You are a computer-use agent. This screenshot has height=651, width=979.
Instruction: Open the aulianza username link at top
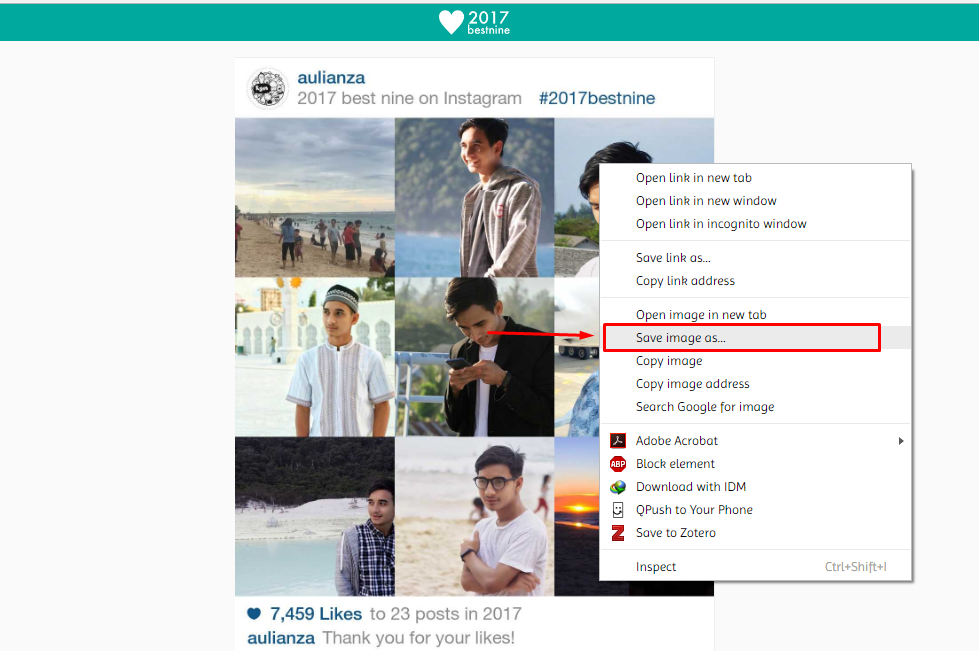pos(331,77)
